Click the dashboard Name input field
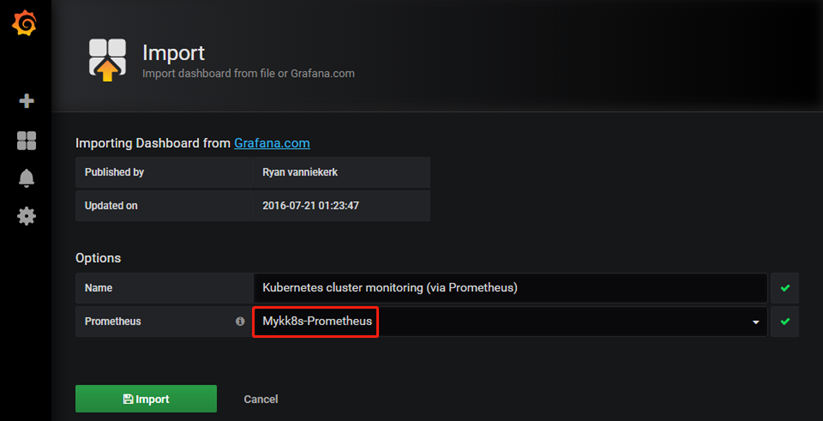The width and height of the screenshot is (823, 421). click(510, 288)
